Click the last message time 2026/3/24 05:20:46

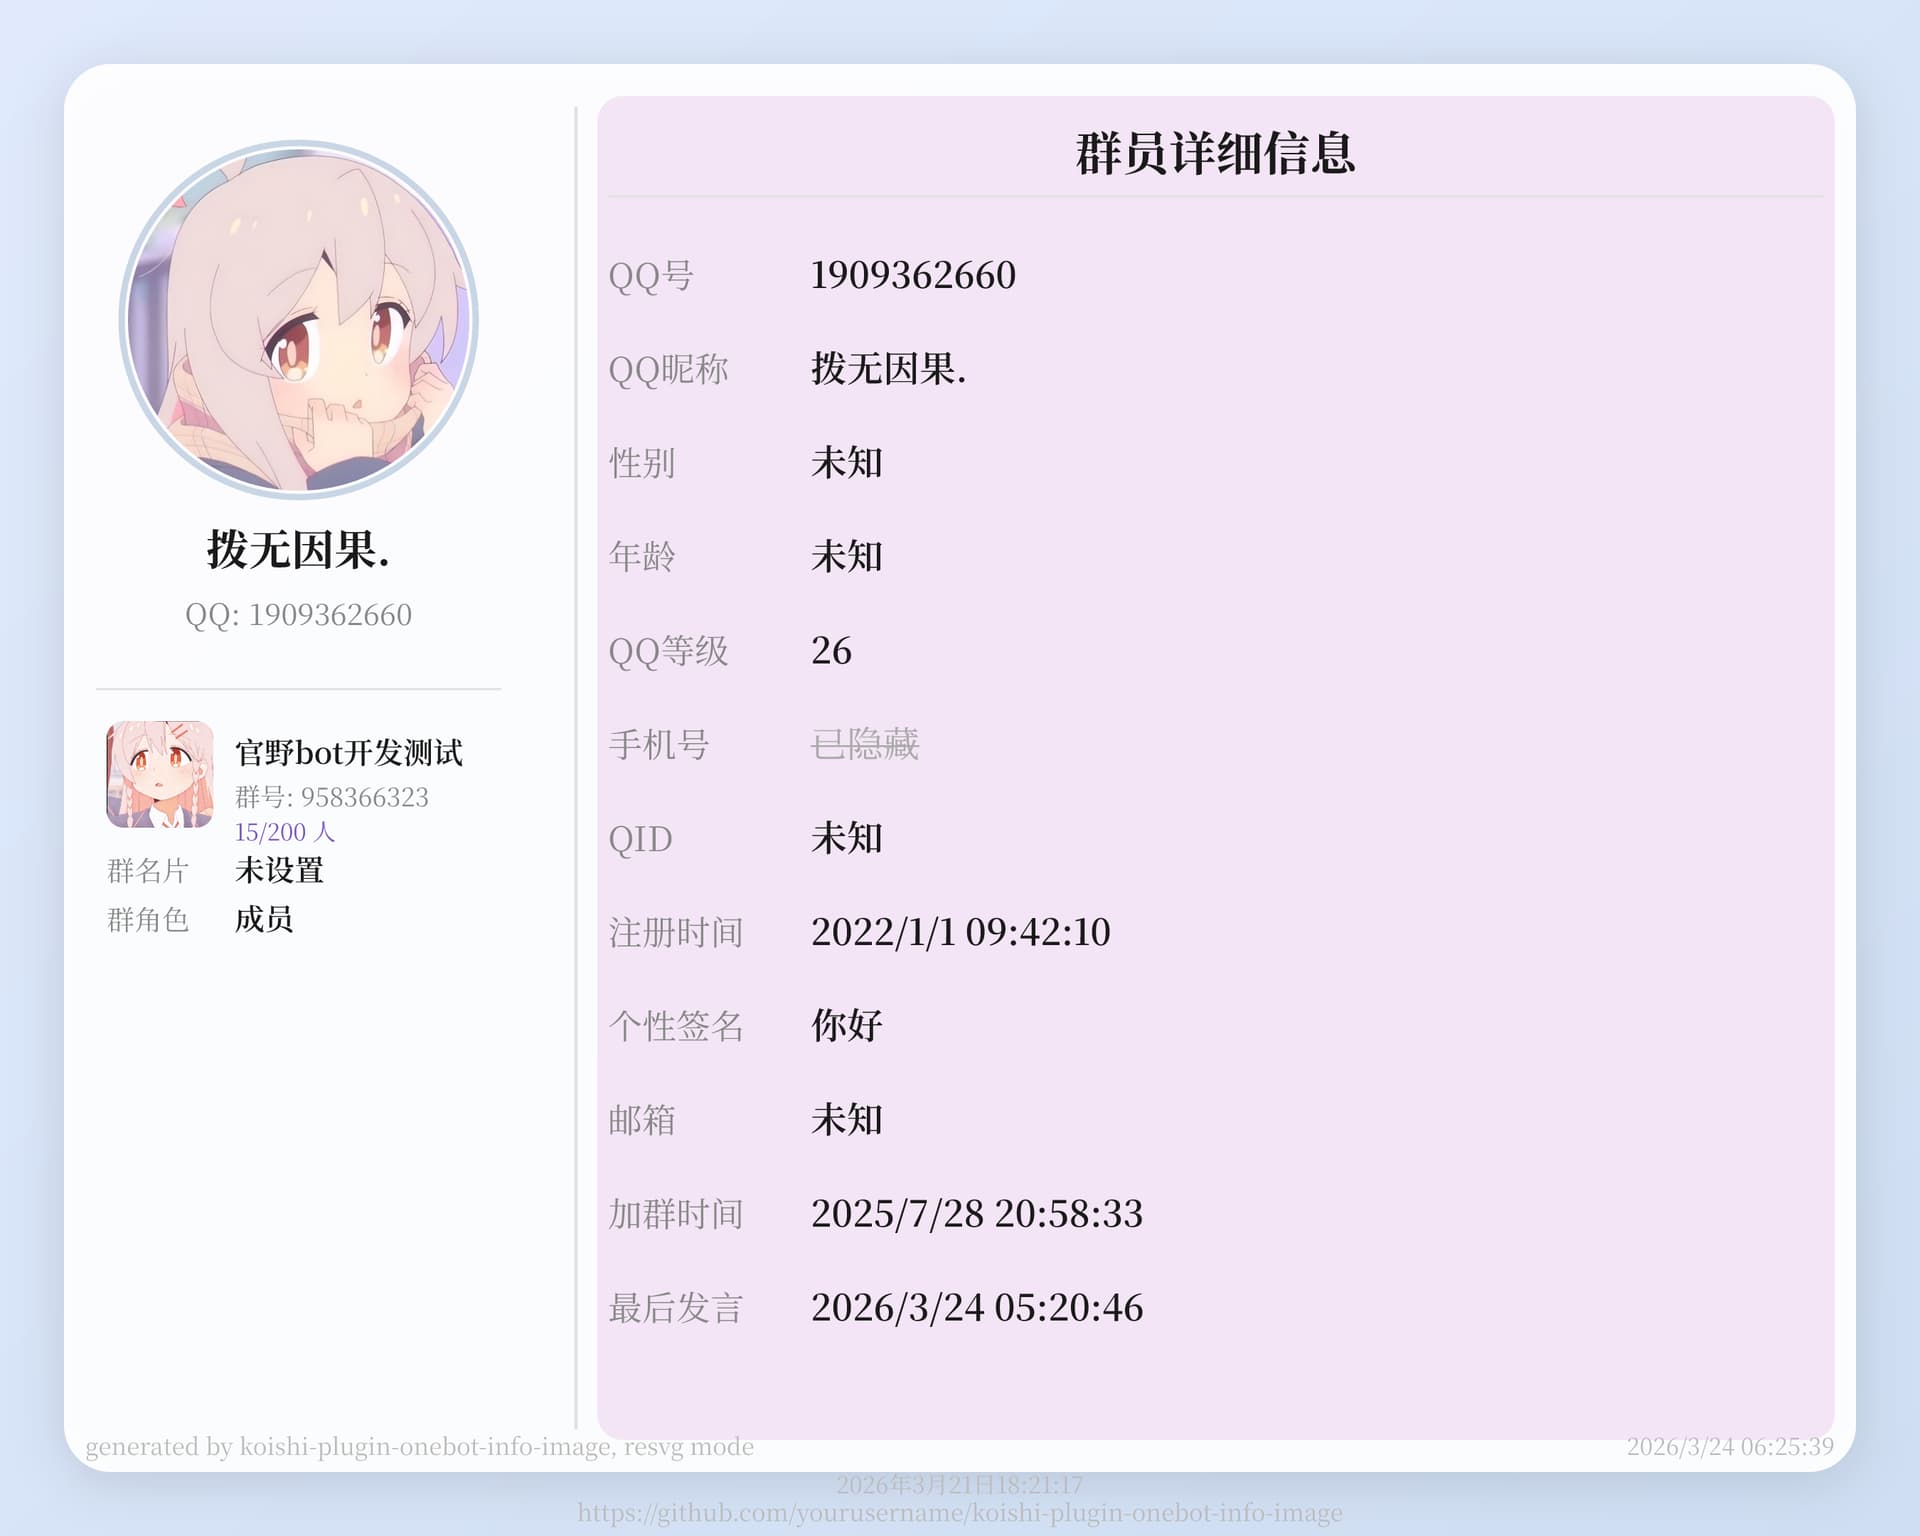click(976, 1308)
